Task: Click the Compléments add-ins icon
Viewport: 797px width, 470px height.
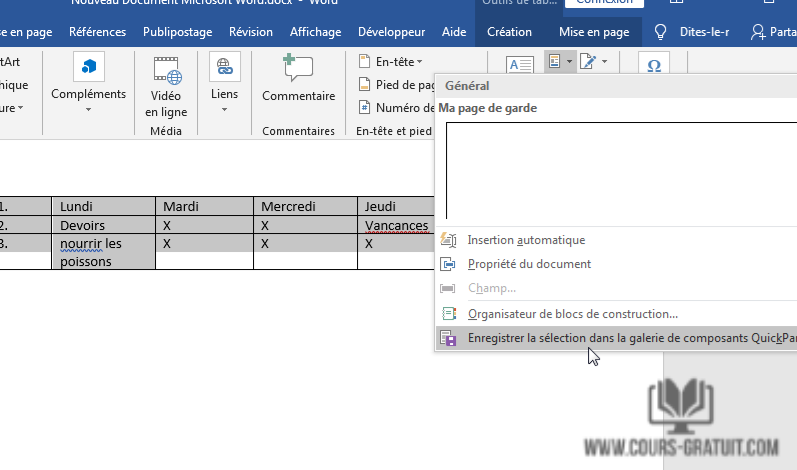Action: [x=89, y=67]
